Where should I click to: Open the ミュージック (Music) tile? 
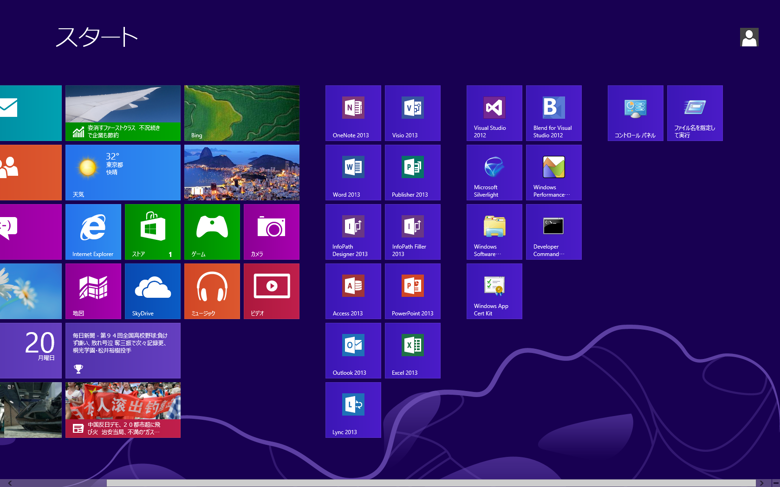point(212,291)
